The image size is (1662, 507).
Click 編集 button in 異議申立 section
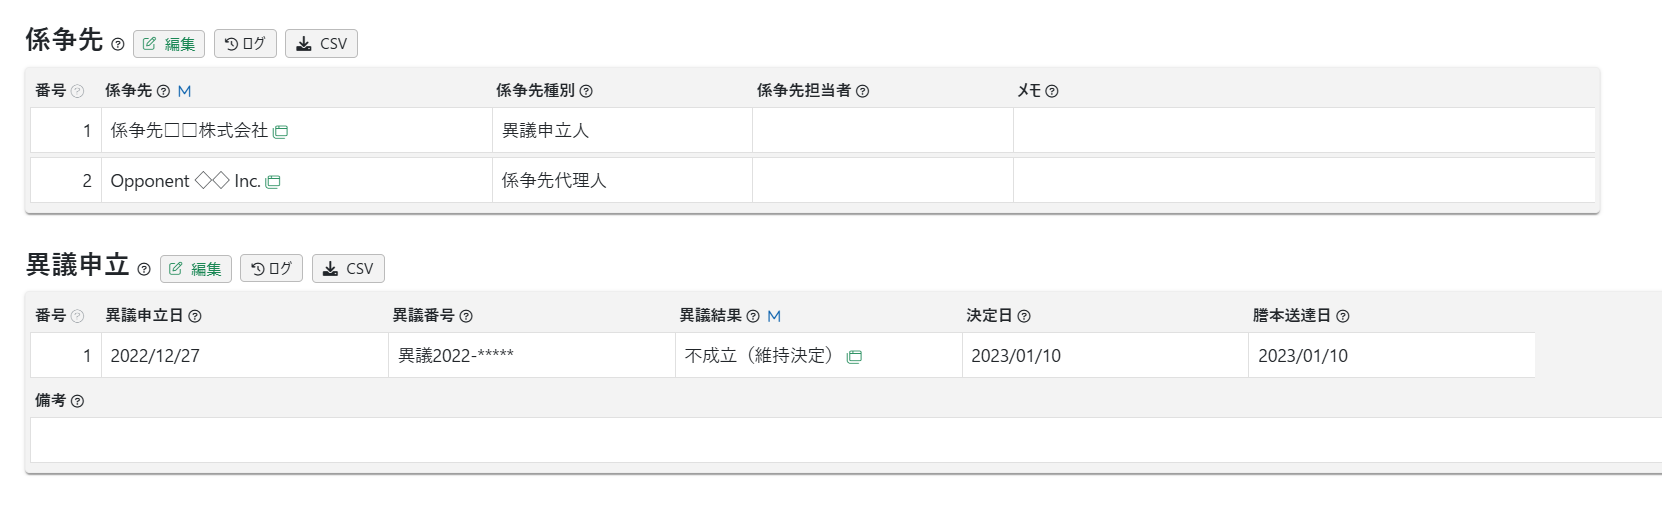point(196,269)
